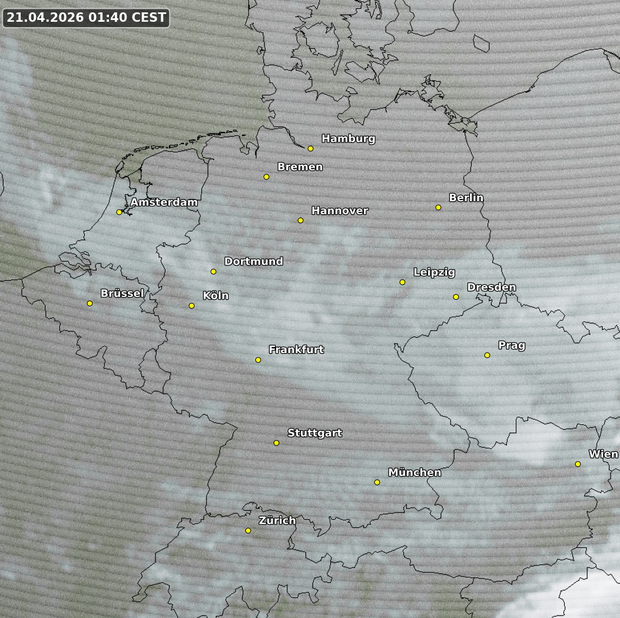Image resolution: width=620 pixels, height=618 pixels.
Task: Select the Leipzig city label
Action: point(434,272)
